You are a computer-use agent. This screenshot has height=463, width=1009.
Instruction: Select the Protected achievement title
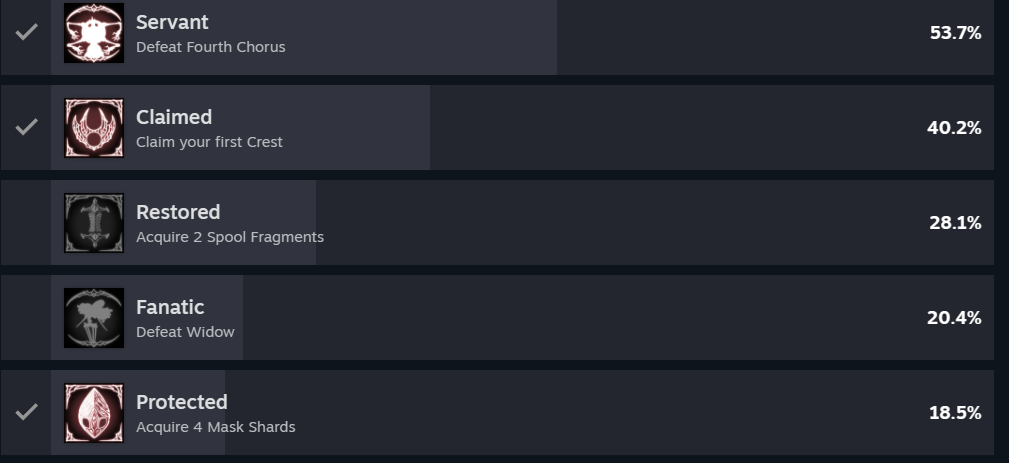click(x=182, y=402)
